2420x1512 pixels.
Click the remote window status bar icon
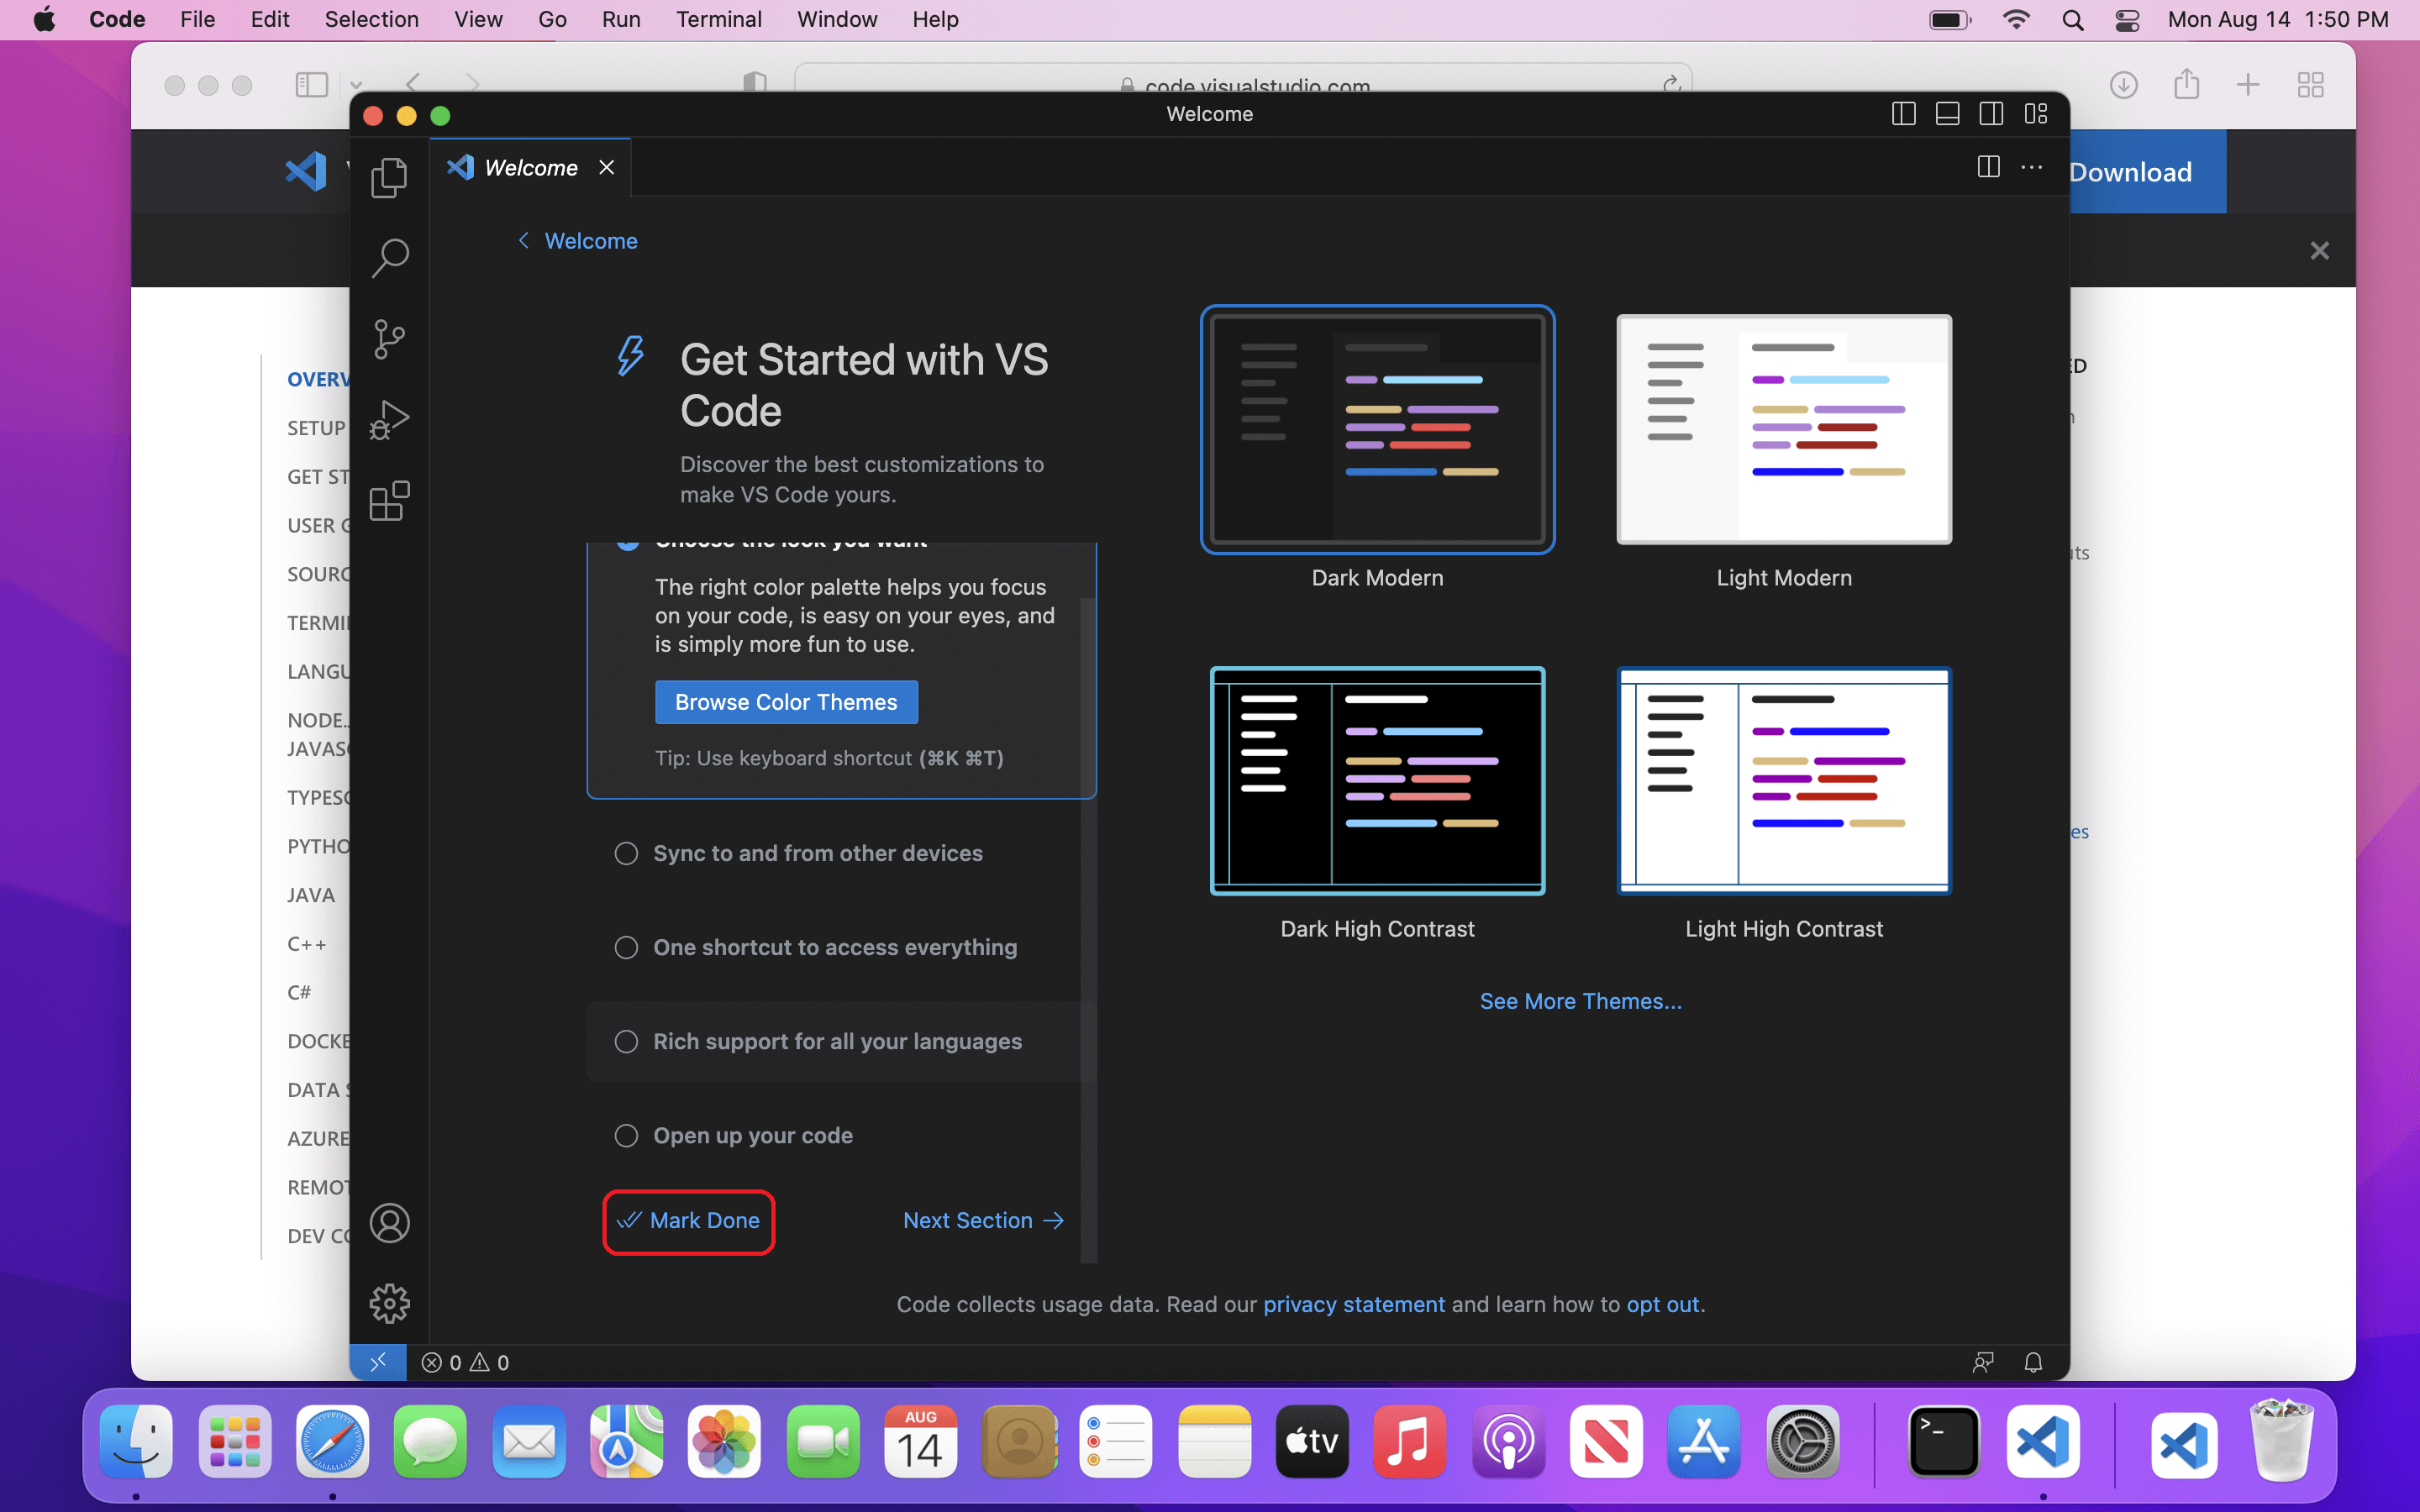378,1362
